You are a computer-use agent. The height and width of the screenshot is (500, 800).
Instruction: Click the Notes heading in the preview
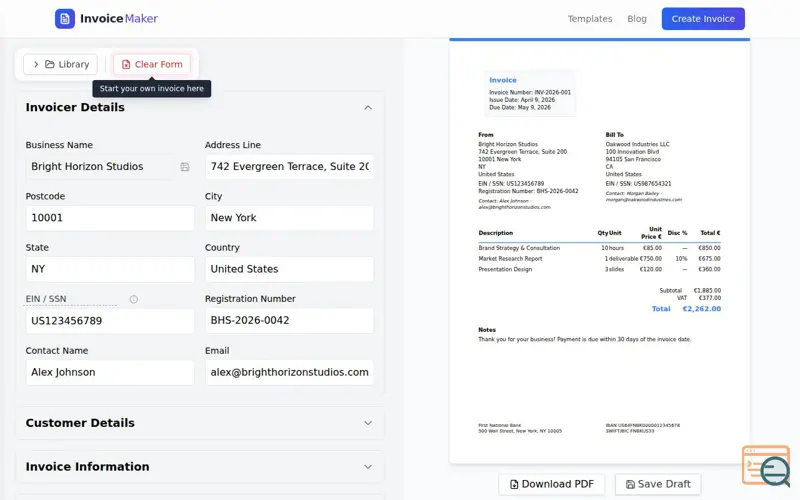click(x=487, y=330)
